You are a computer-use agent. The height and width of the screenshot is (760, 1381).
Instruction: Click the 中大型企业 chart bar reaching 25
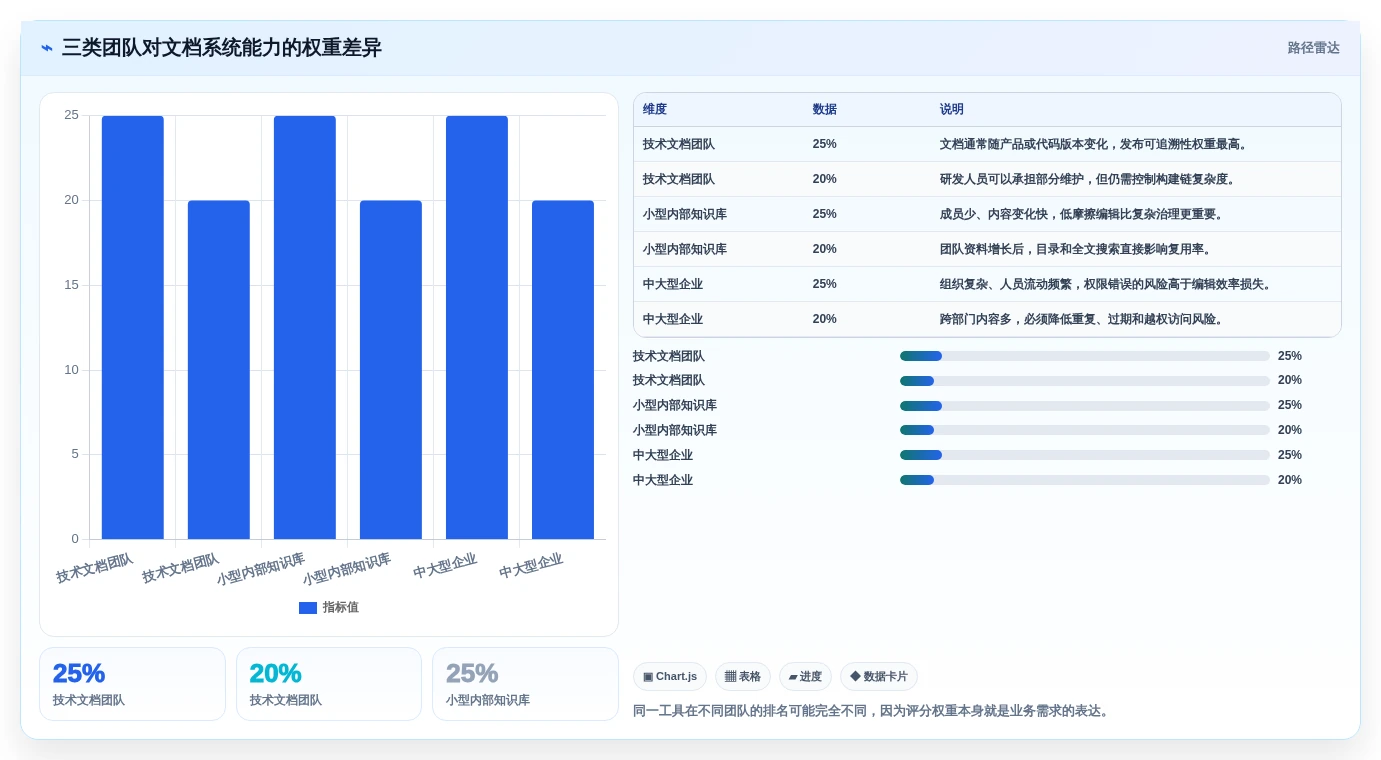click(x=477, y=327)
